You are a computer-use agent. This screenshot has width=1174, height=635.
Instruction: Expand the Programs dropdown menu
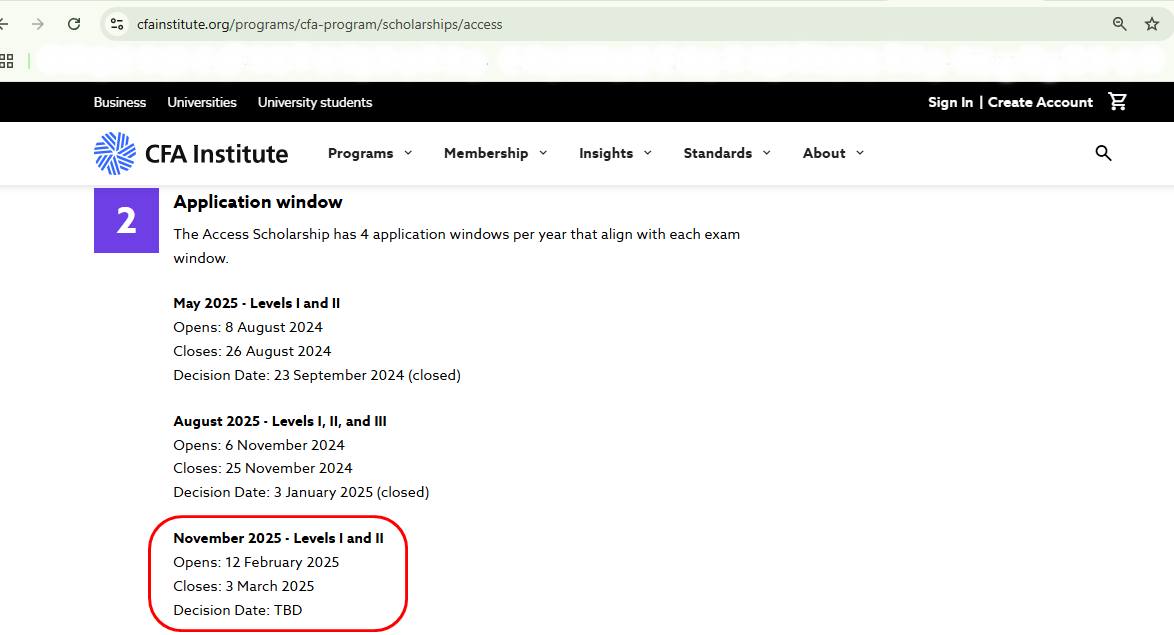tap(370, 154)
